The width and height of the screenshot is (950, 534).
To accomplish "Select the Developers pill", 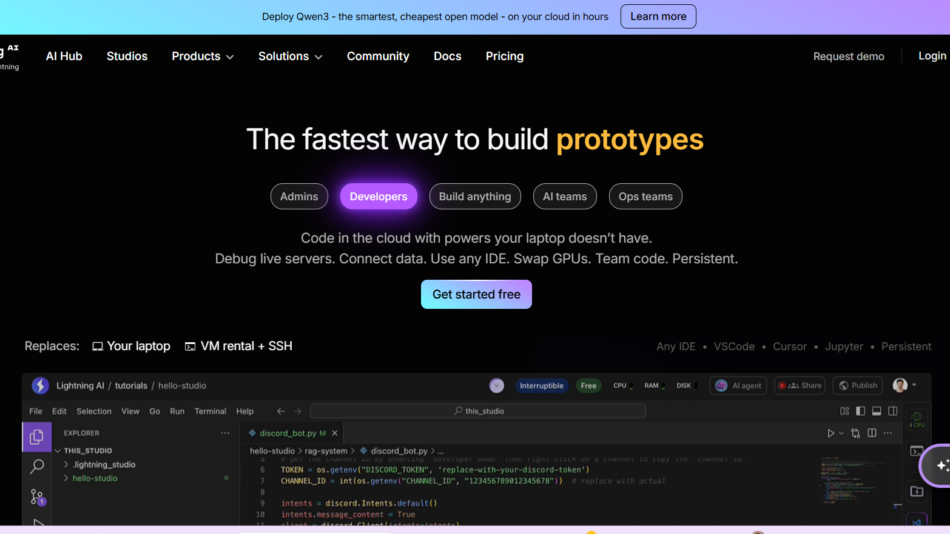I will pyautogui.click(x=379, y=196).
